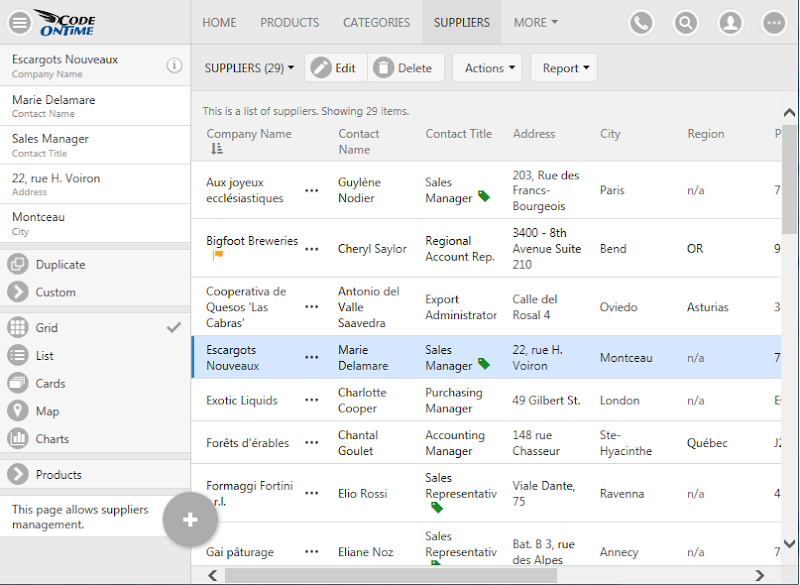
Task: Select the SUPPLIERS tab
Action: pyautogui.click(x=462, y=22)
